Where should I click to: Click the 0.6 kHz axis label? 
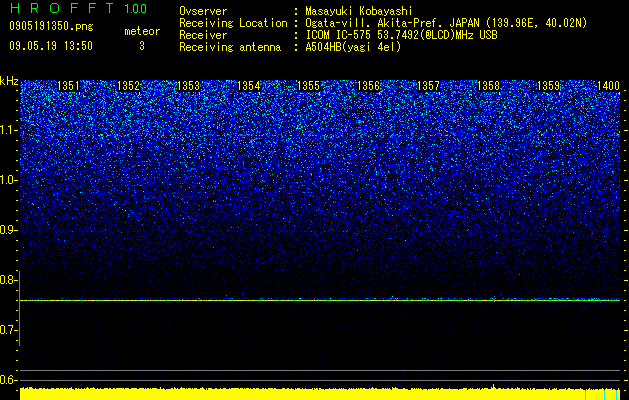(8, 380)
